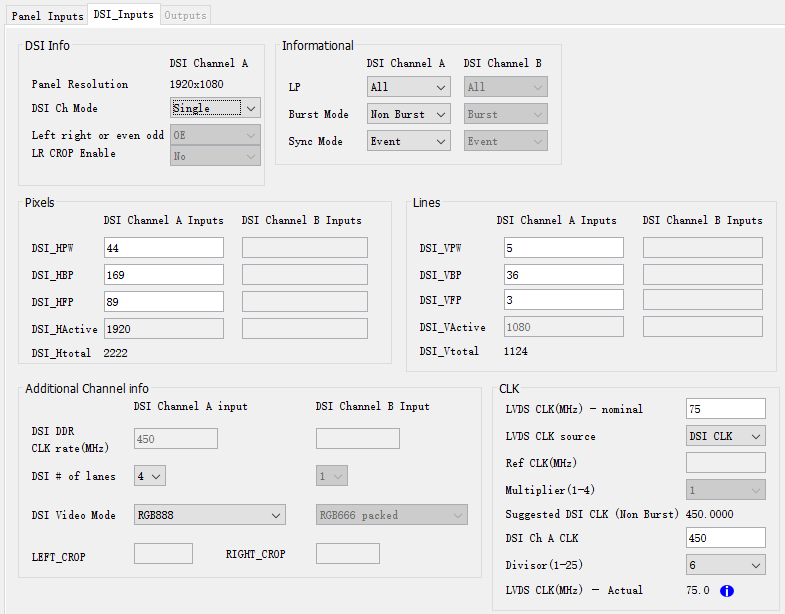785x614 pixels.
Task: Click the Channel A DSI_HBP field
Action: 164,275
